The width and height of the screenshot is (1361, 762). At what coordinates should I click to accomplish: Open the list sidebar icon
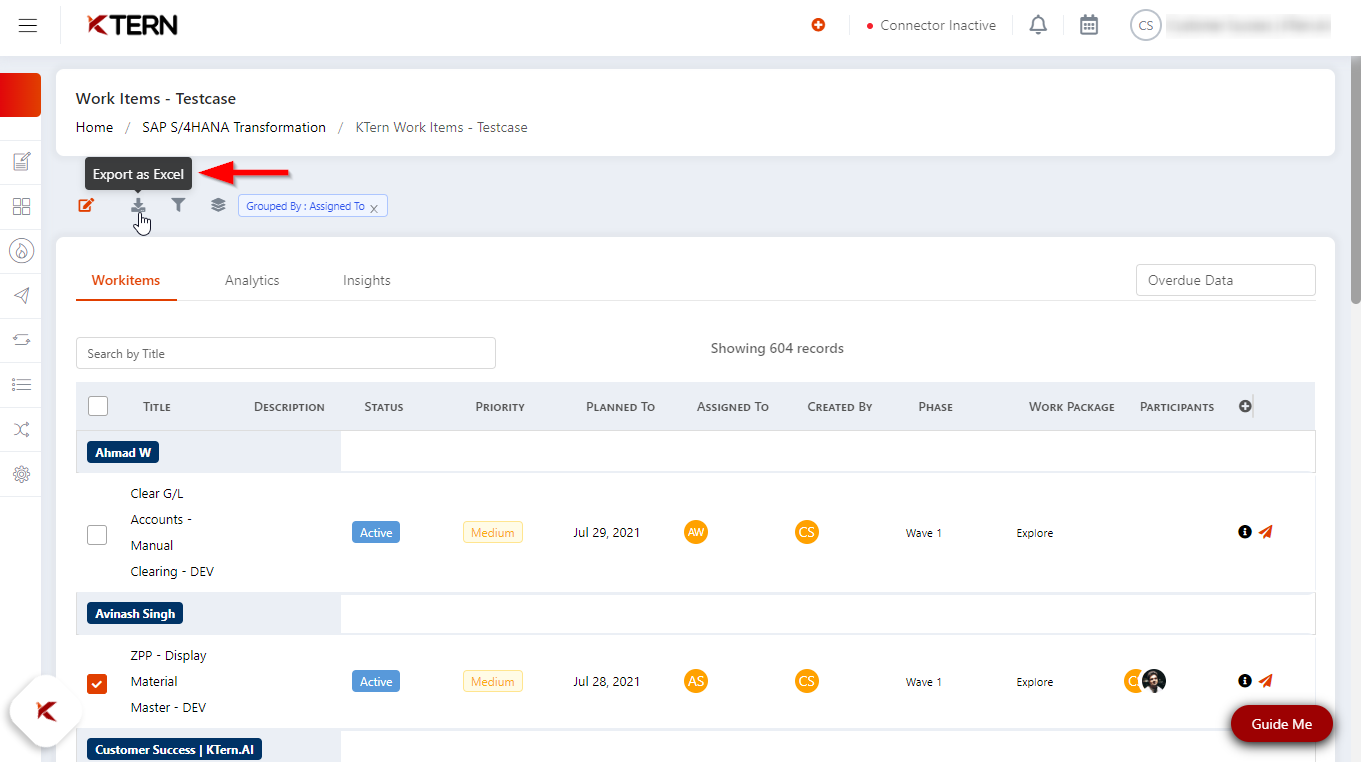point(21,385)
